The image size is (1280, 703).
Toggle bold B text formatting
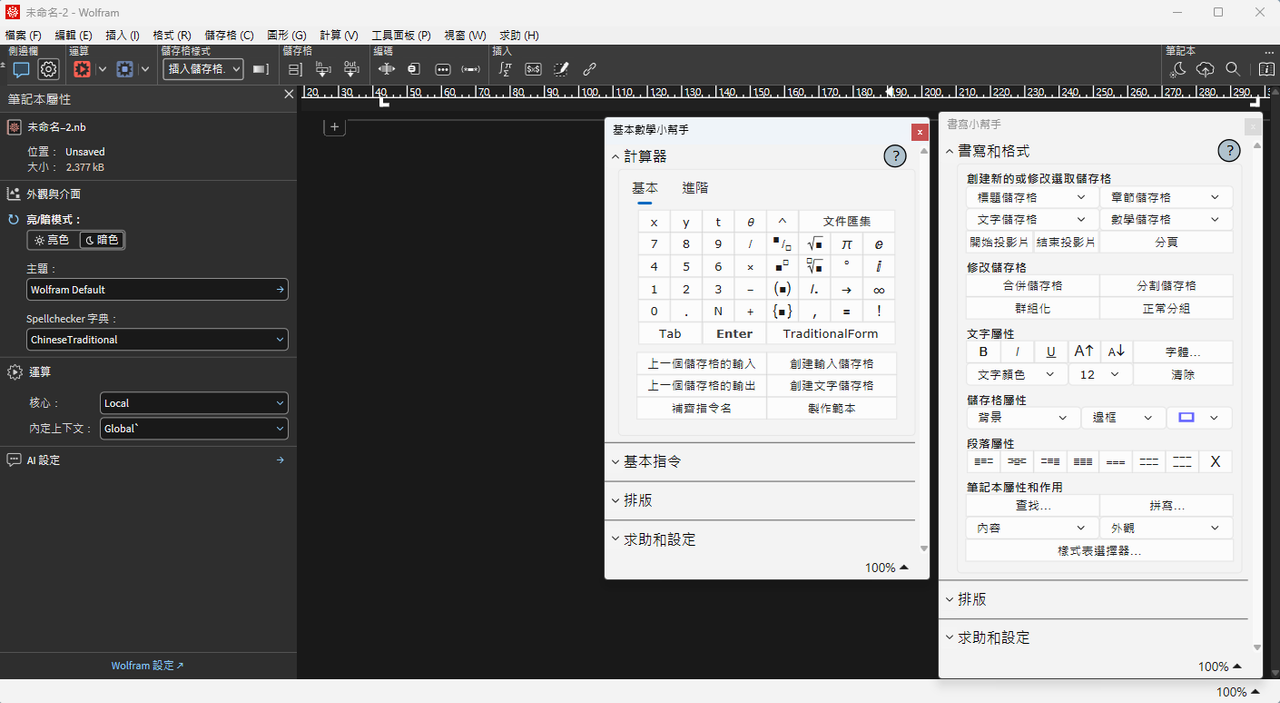point(983,351)
